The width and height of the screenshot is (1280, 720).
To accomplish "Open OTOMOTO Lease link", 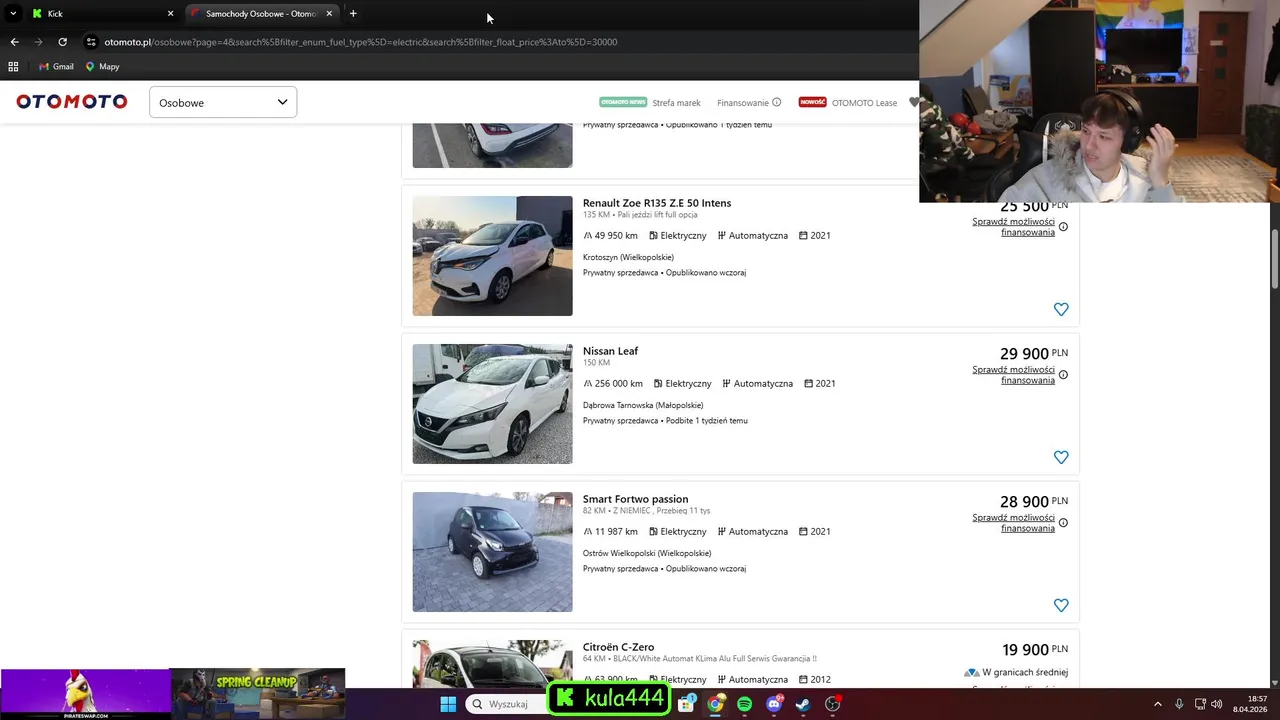I will tap(864, 102).
